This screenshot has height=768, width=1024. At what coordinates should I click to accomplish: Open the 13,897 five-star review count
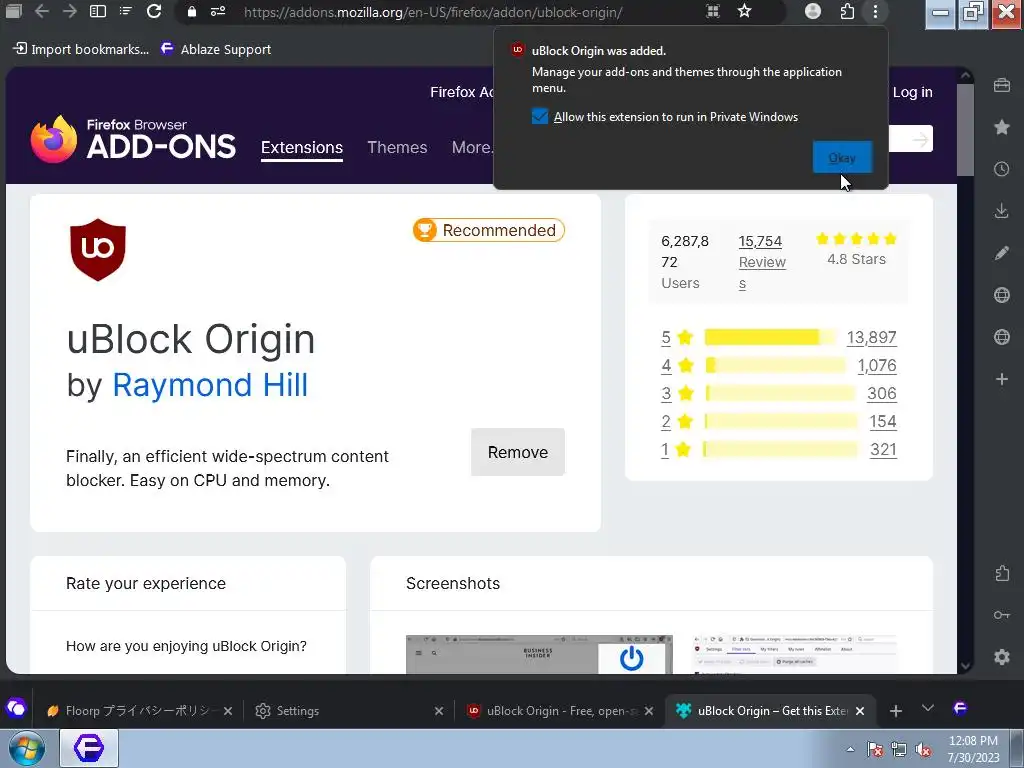pos(871,337)
